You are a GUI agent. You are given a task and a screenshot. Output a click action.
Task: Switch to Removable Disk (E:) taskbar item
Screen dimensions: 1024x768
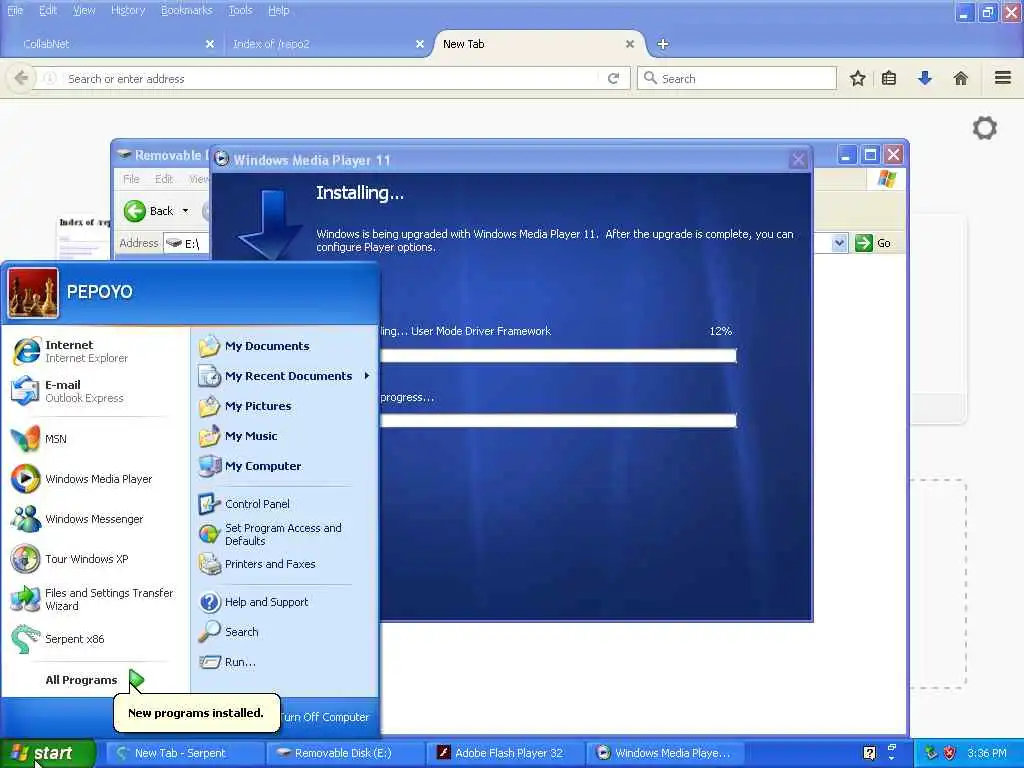pos(345,753)
